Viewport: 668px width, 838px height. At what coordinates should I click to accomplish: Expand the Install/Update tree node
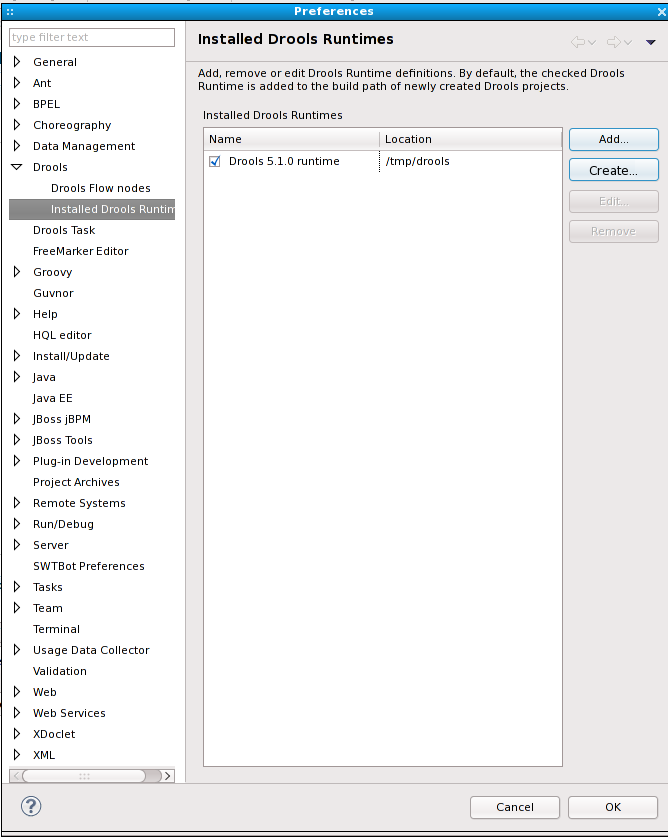17,355
